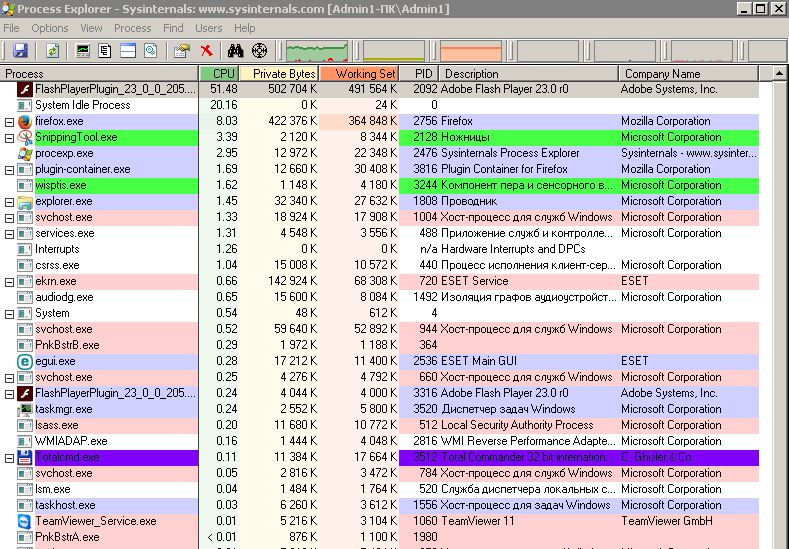Select the TeamViewer_Service.exe process row
The width and height of the screenshot is (789, 549).
coord(96,521)
